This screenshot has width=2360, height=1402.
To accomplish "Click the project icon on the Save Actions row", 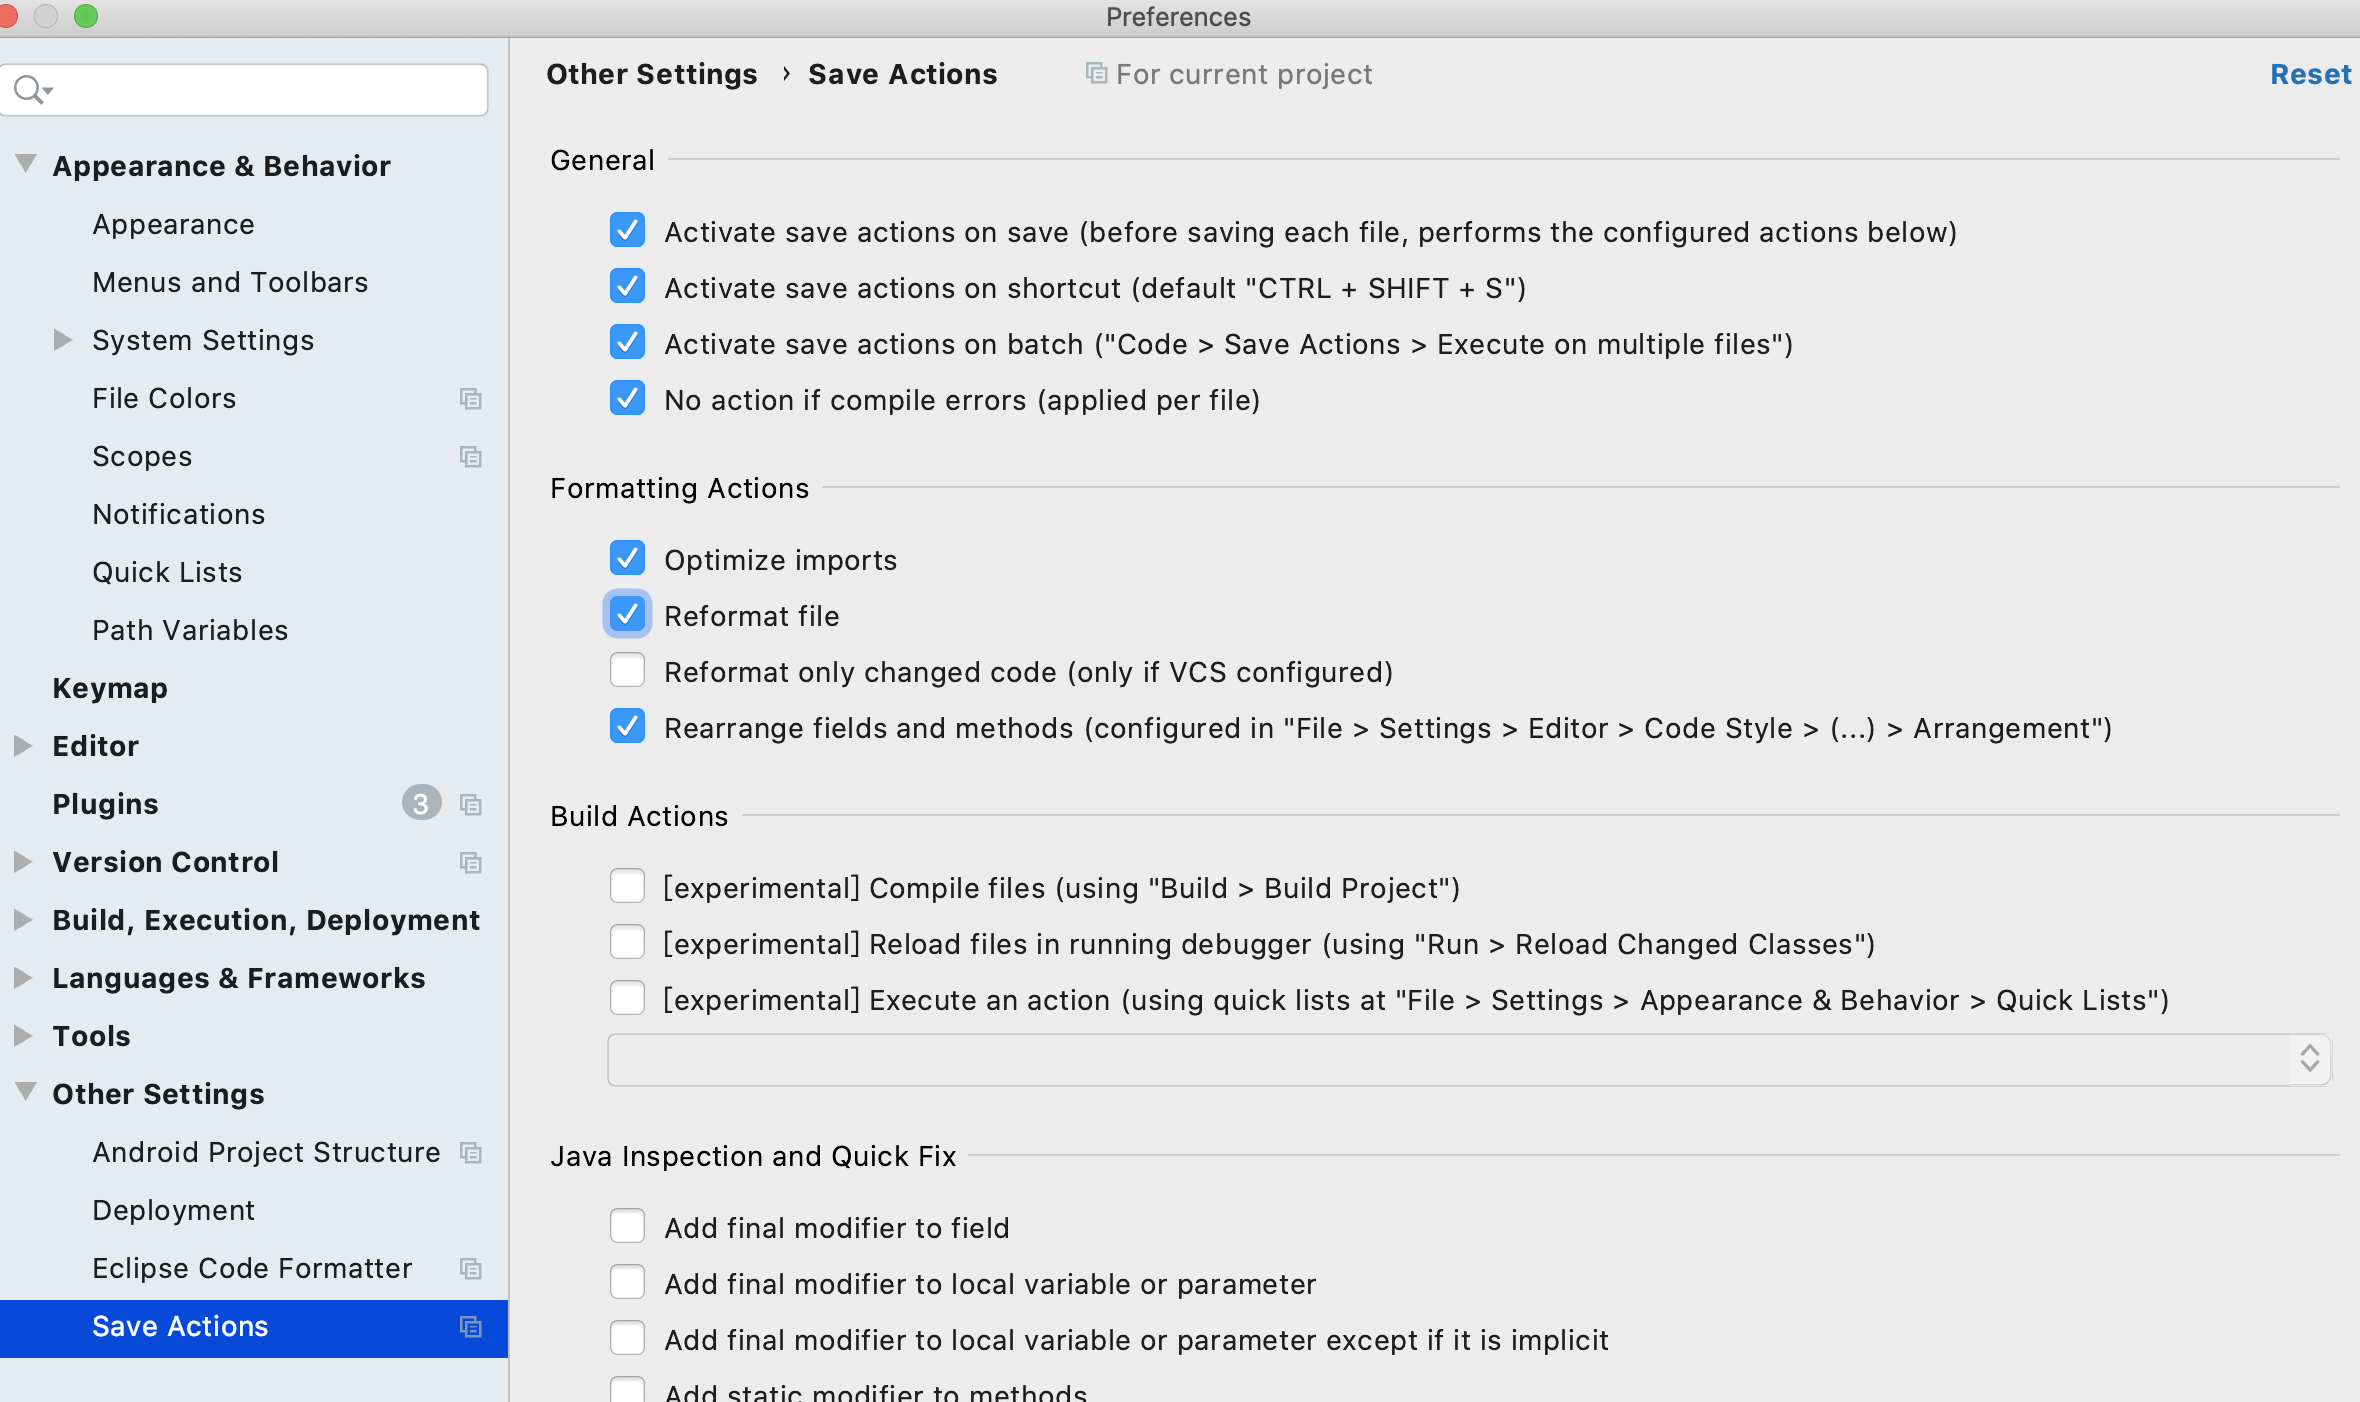I will 470,1327.
